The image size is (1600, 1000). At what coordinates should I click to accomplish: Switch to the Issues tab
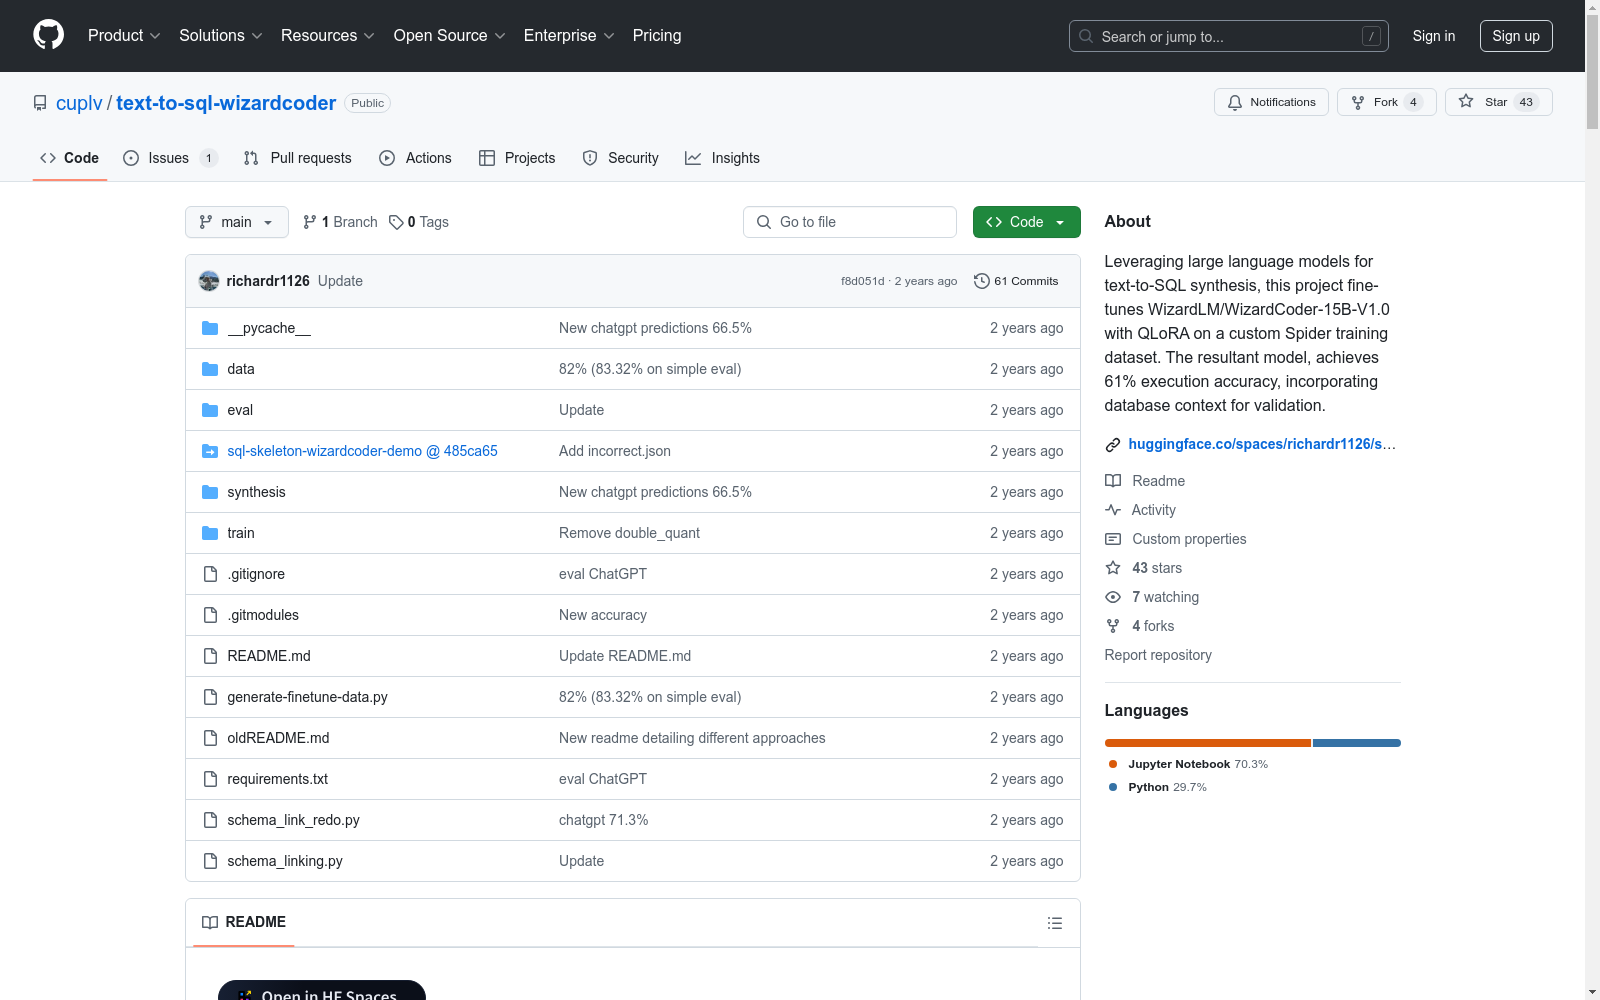(x=170, y=158)
